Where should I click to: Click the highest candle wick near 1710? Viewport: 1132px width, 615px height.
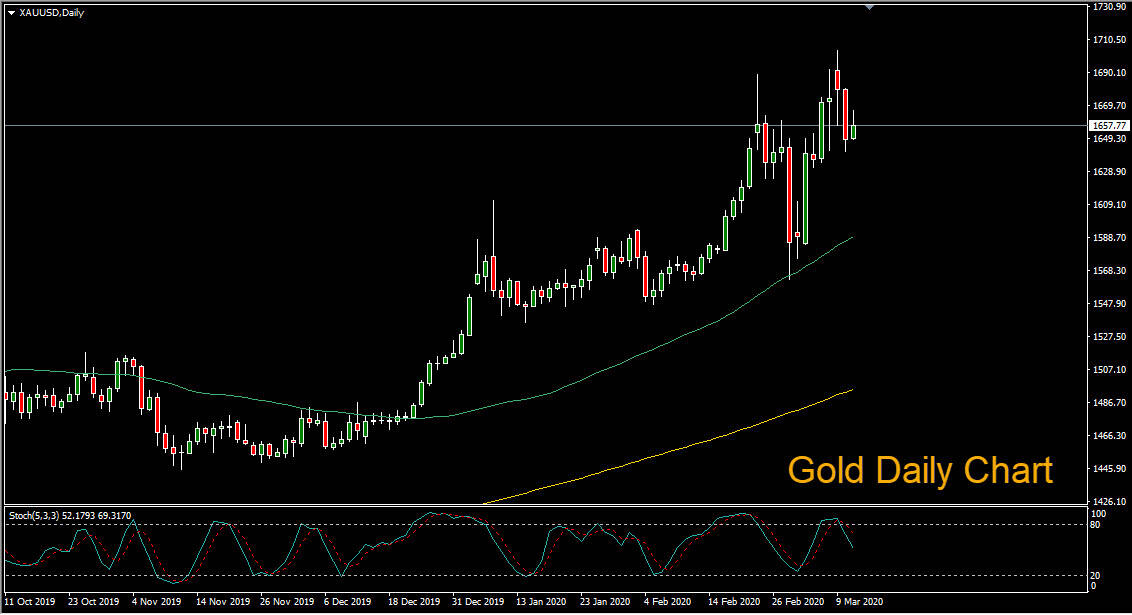(x=837, y=59)
